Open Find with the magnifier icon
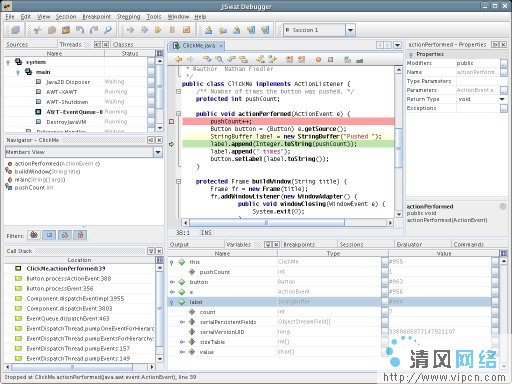The image size is (512, 384). [108, 30]
